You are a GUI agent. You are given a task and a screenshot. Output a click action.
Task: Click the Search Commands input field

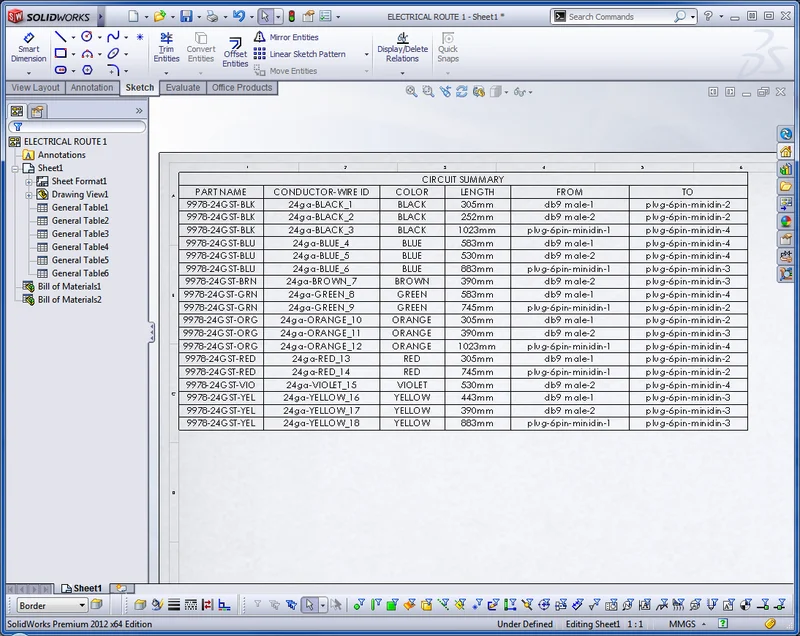(620, 17)
